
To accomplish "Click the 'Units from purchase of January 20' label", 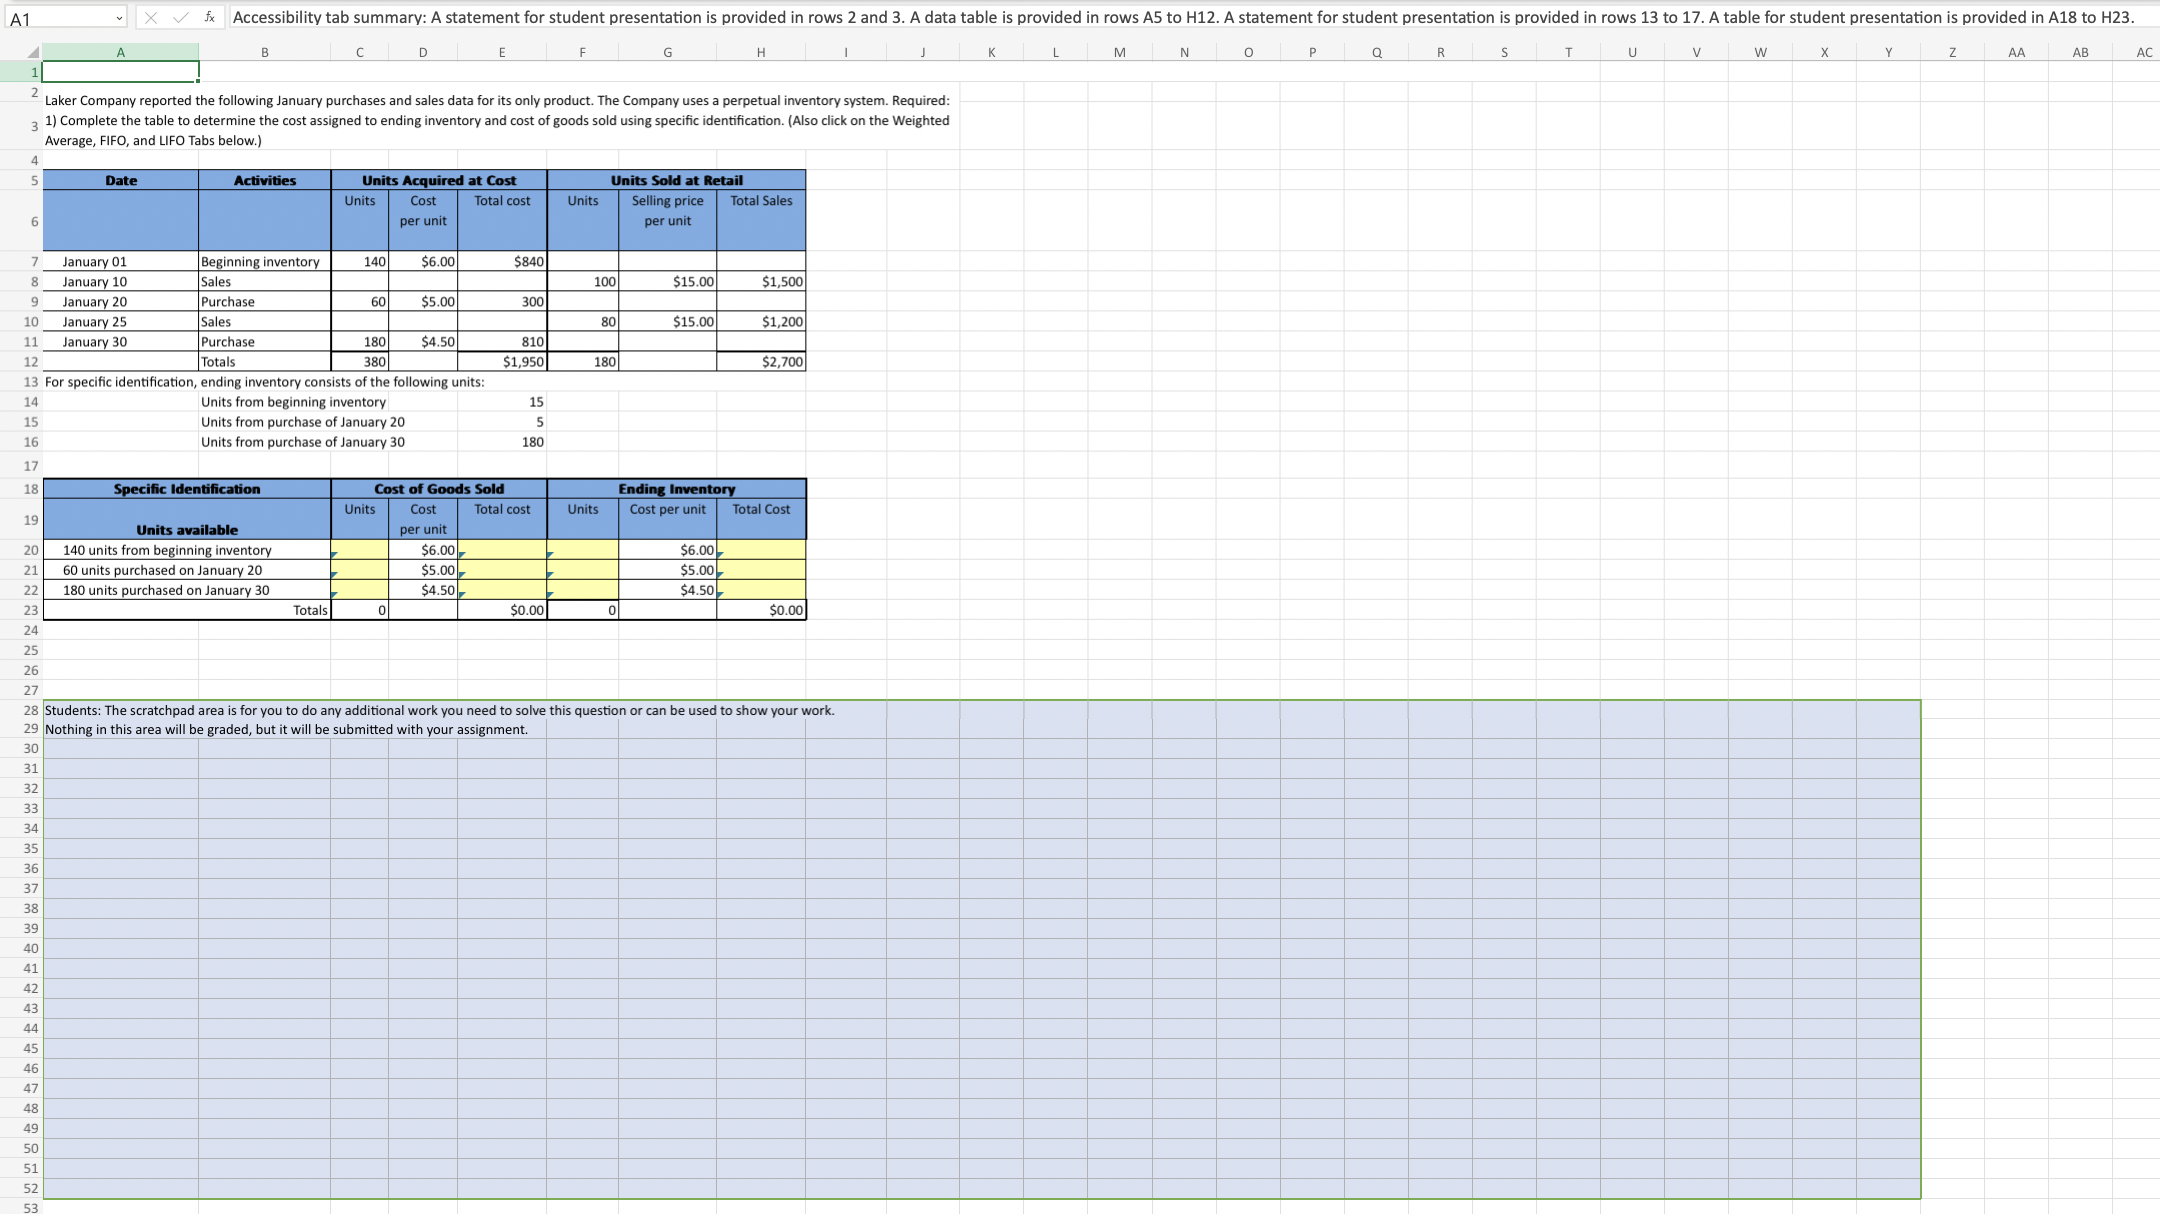I will (x=303, y=422).
